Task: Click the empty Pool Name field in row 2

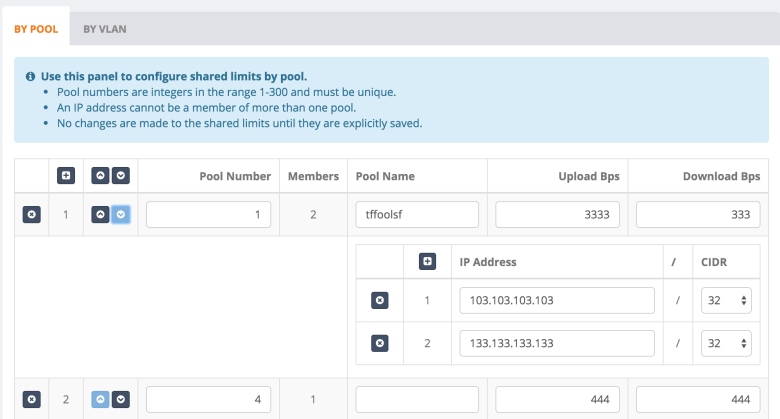Action: 417,399
